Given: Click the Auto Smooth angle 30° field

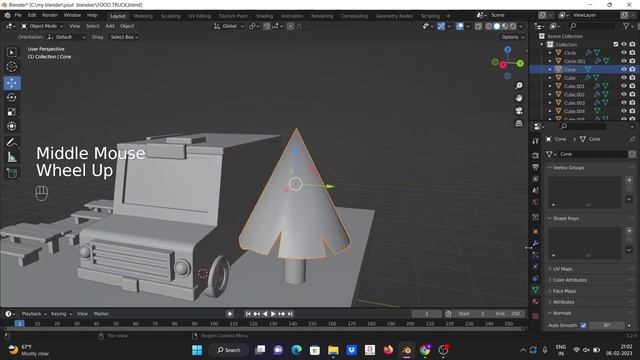Looking at the screenshot, I should (607, 325).
